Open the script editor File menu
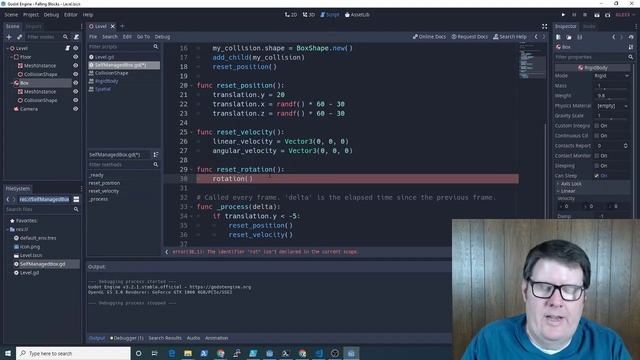 (93, 37)
